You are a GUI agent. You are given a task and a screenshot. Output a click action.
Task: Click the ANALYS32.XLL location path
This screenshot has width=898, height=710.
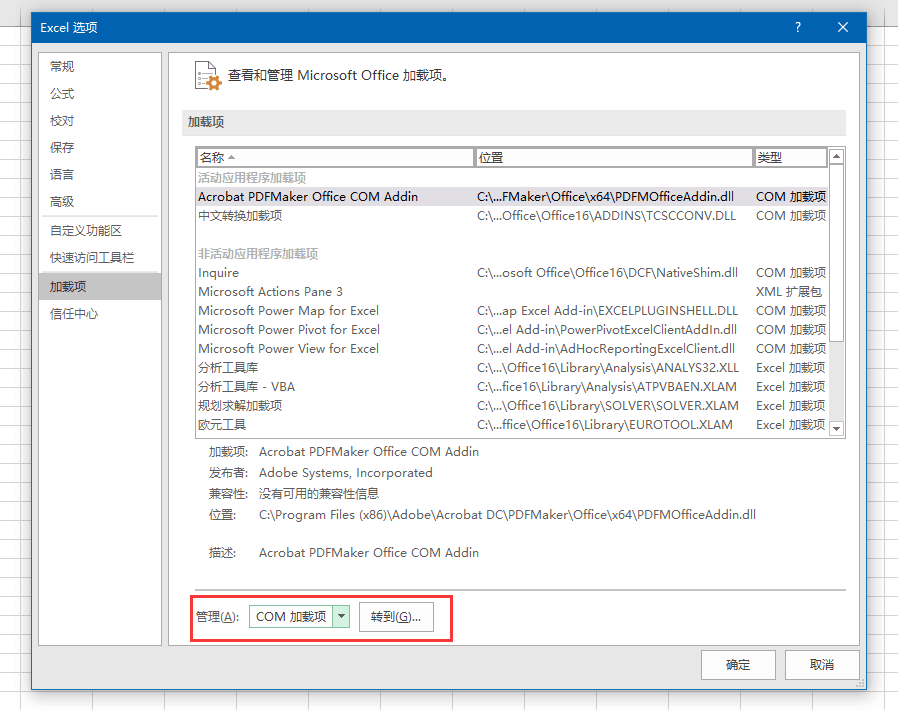608,368
